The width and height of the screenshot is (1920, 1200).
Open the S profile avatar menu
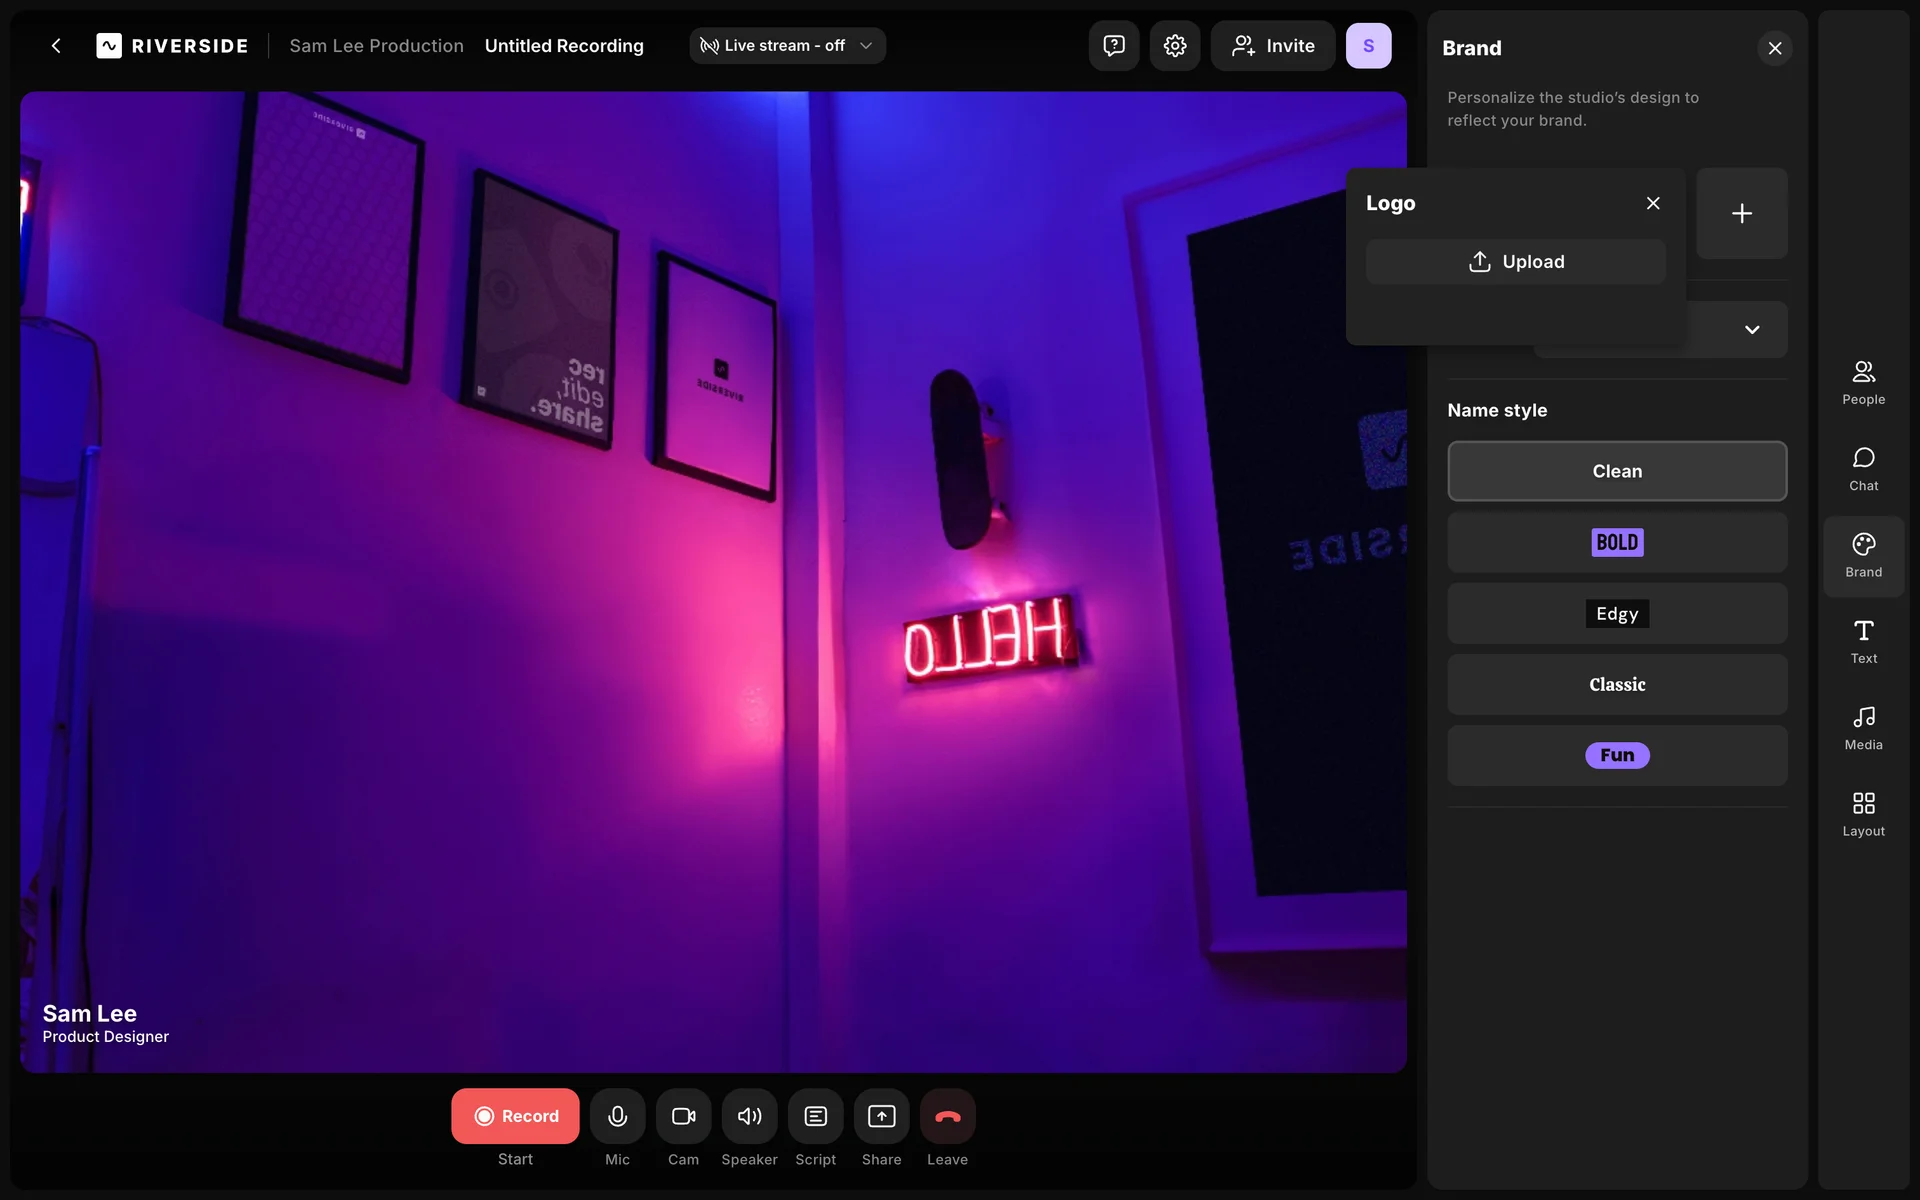pyautogui.click(x=1368, y=46)
